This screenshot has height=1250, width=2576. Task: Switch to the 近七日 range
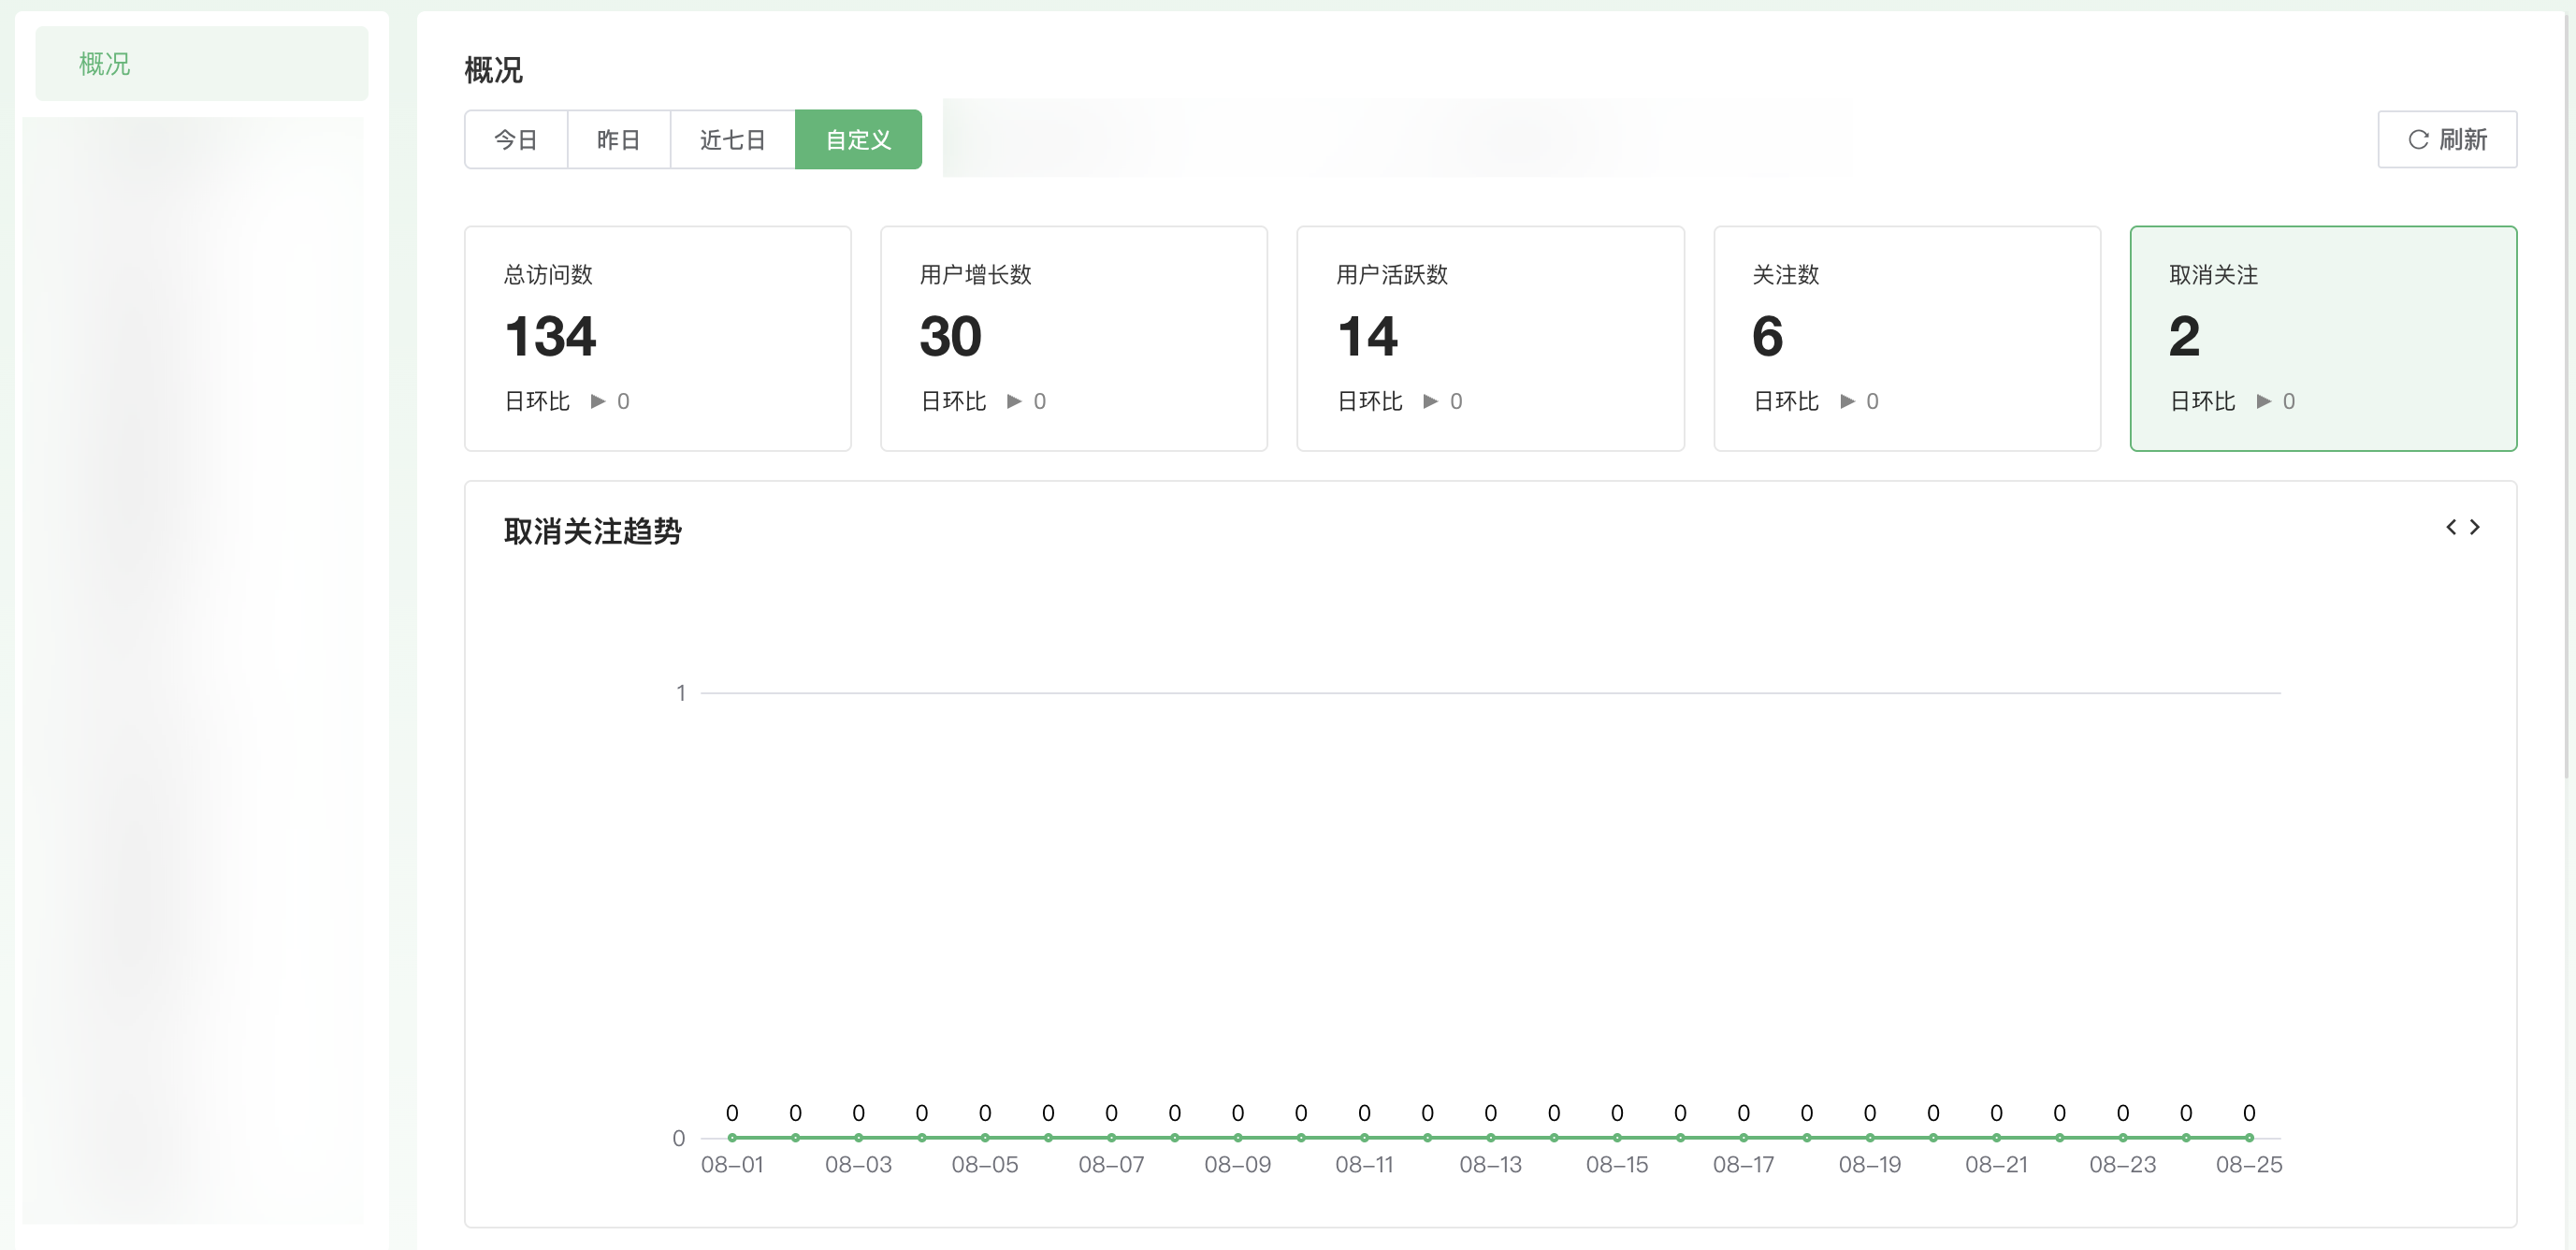732,140
